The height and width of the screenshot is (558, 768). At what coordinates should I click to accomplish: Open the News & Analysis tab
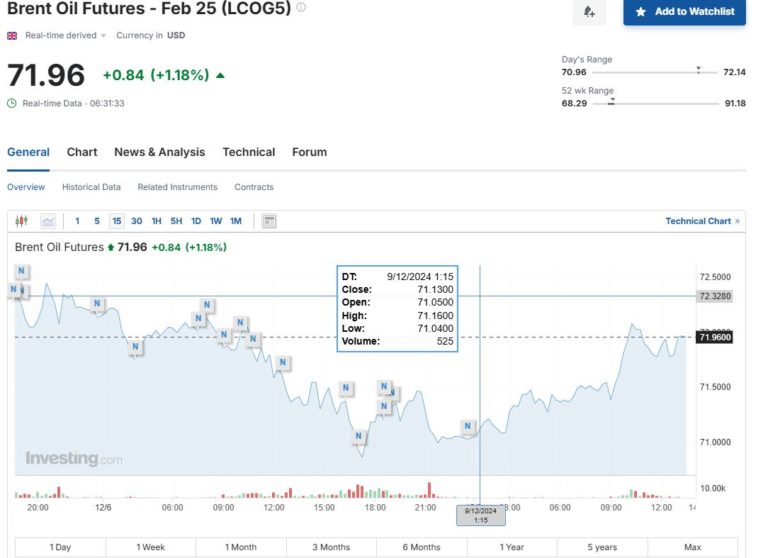[159, 152]
